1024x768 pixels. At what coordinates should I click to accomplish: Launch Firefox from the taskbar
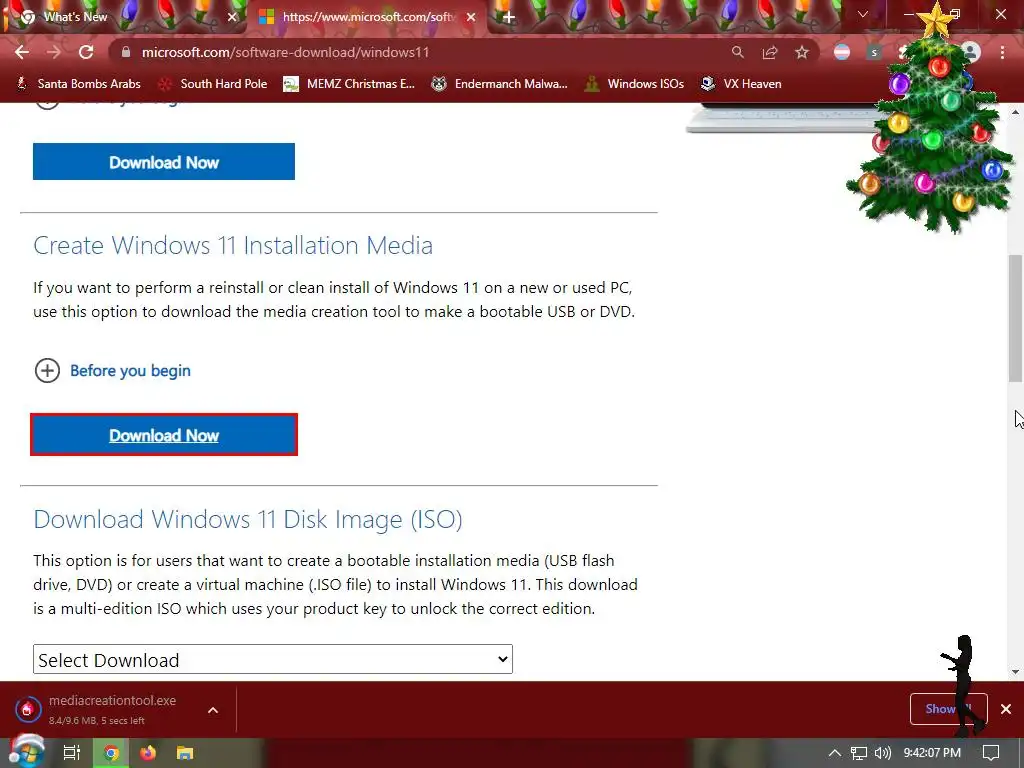tap(148, 753)
